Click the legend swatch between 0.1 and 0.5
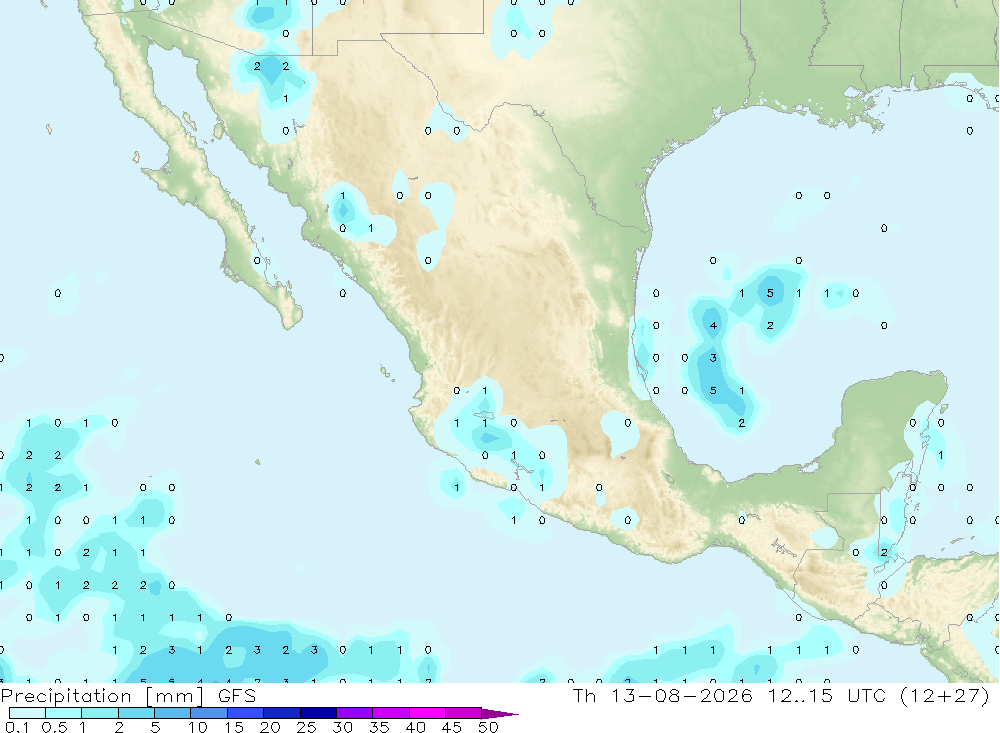The image size is (1000, 733). pos(27,713)
